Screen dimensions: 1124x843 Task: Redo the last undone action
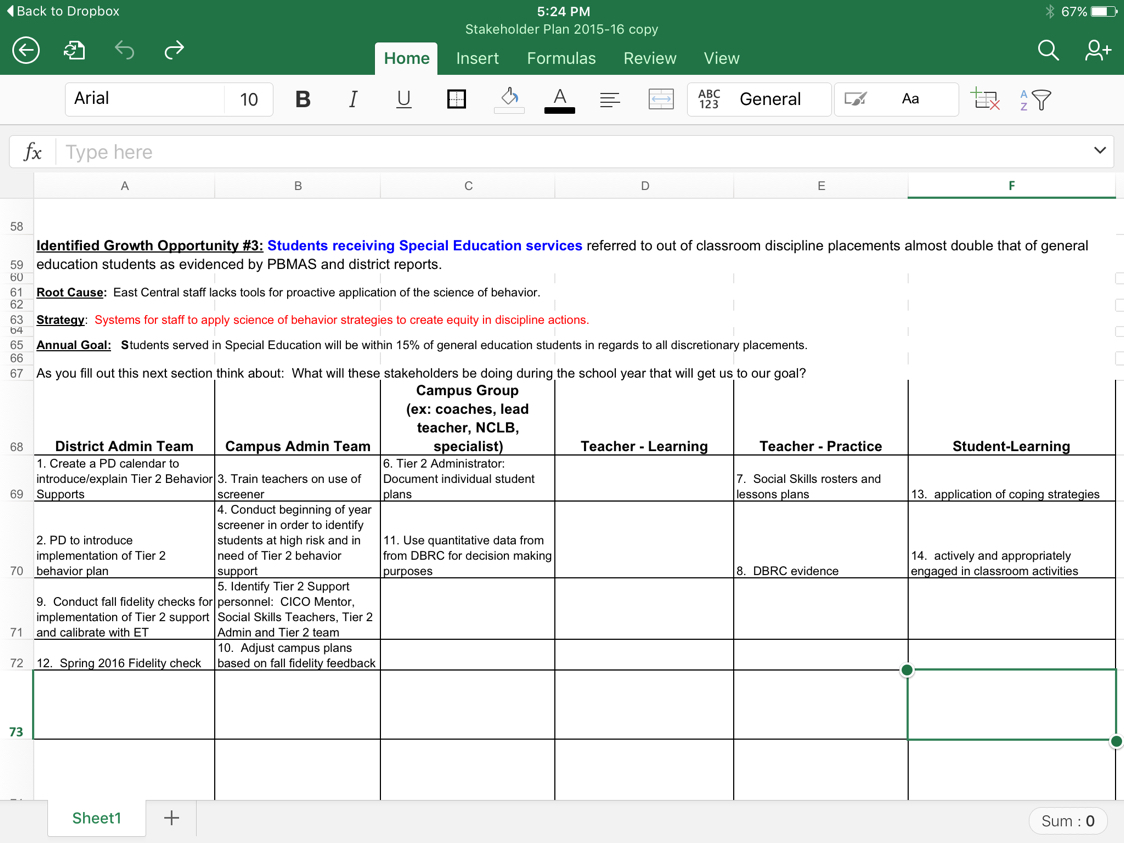(x=174, y=50)
